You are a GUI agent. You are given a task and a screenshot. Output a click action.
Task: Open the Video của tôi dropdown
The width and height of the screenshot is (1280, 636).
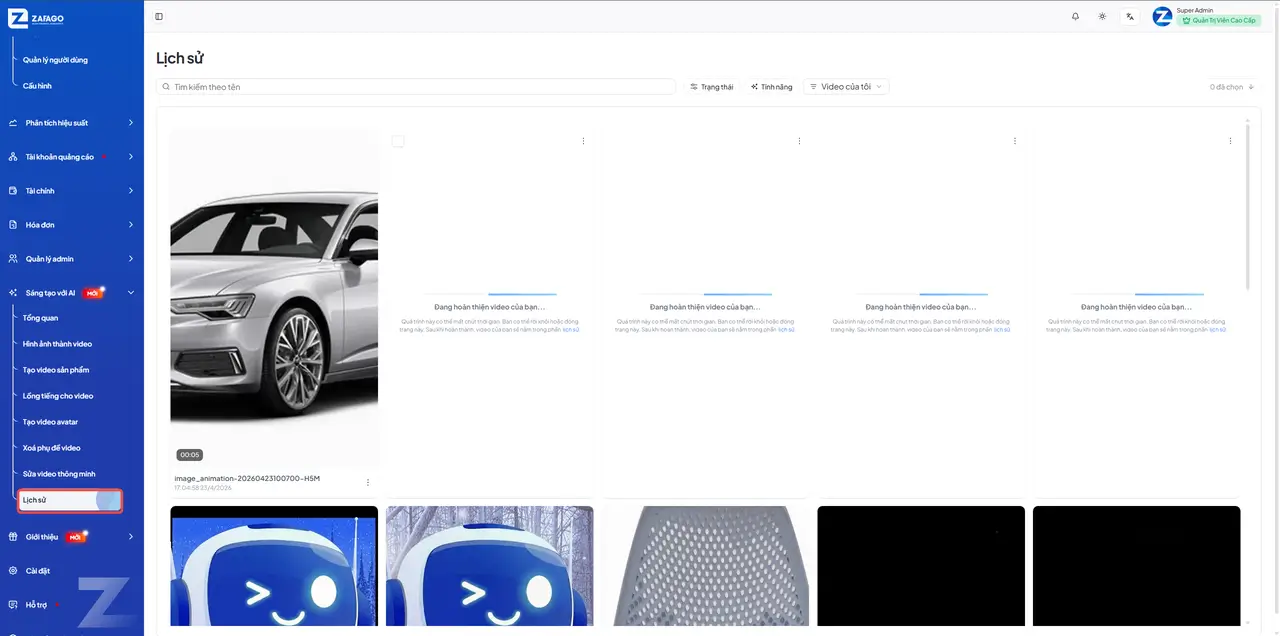846,87
